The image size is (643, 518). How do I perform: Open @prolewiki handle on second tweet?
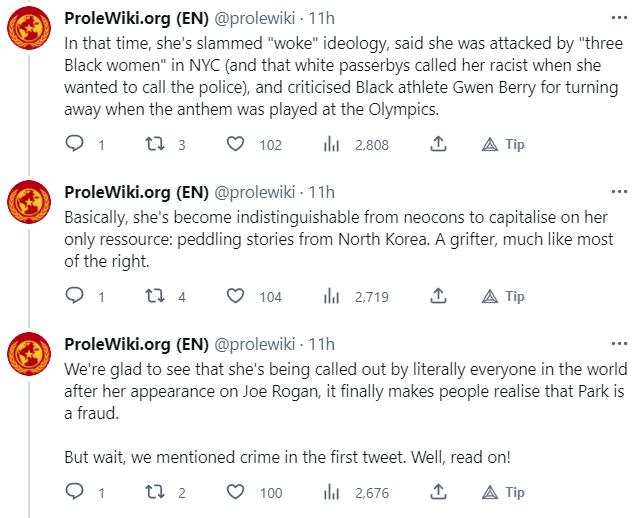click(x=257, y=192)
